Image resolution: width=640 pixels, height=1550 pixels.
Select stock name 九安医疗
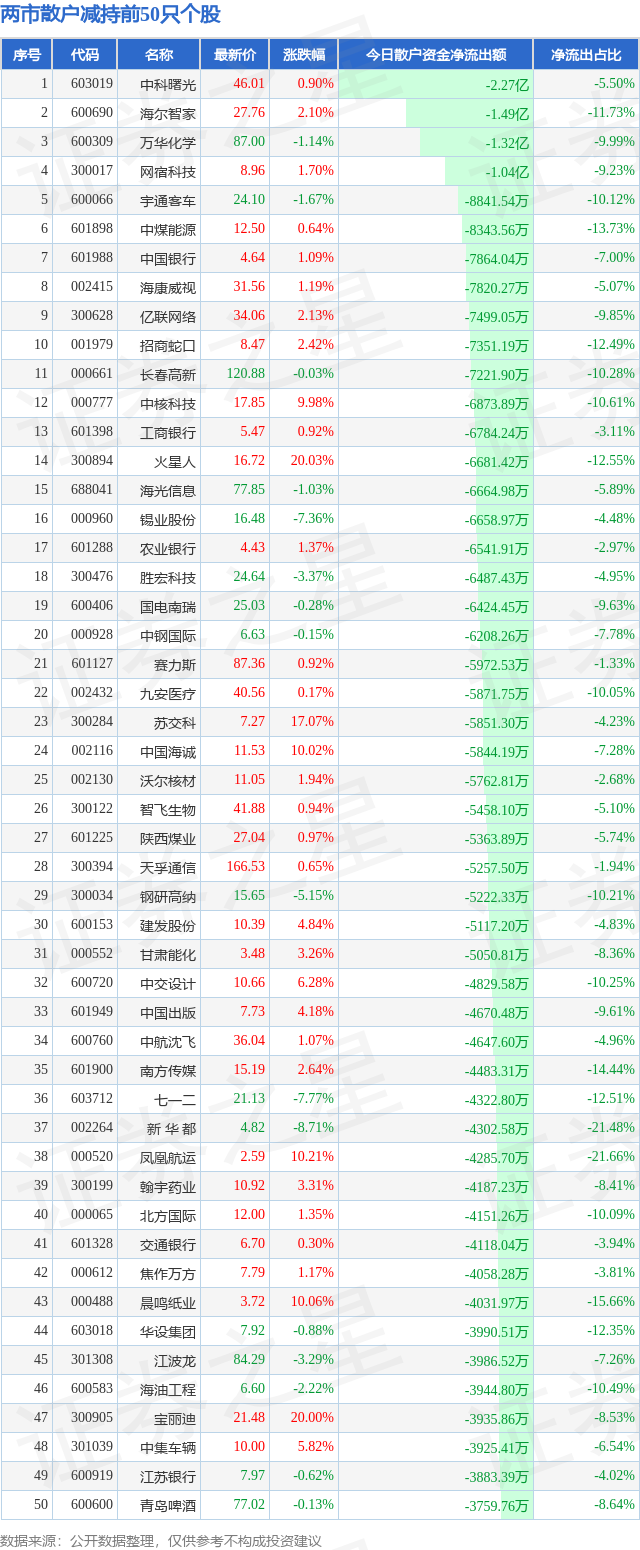[168, 693]
